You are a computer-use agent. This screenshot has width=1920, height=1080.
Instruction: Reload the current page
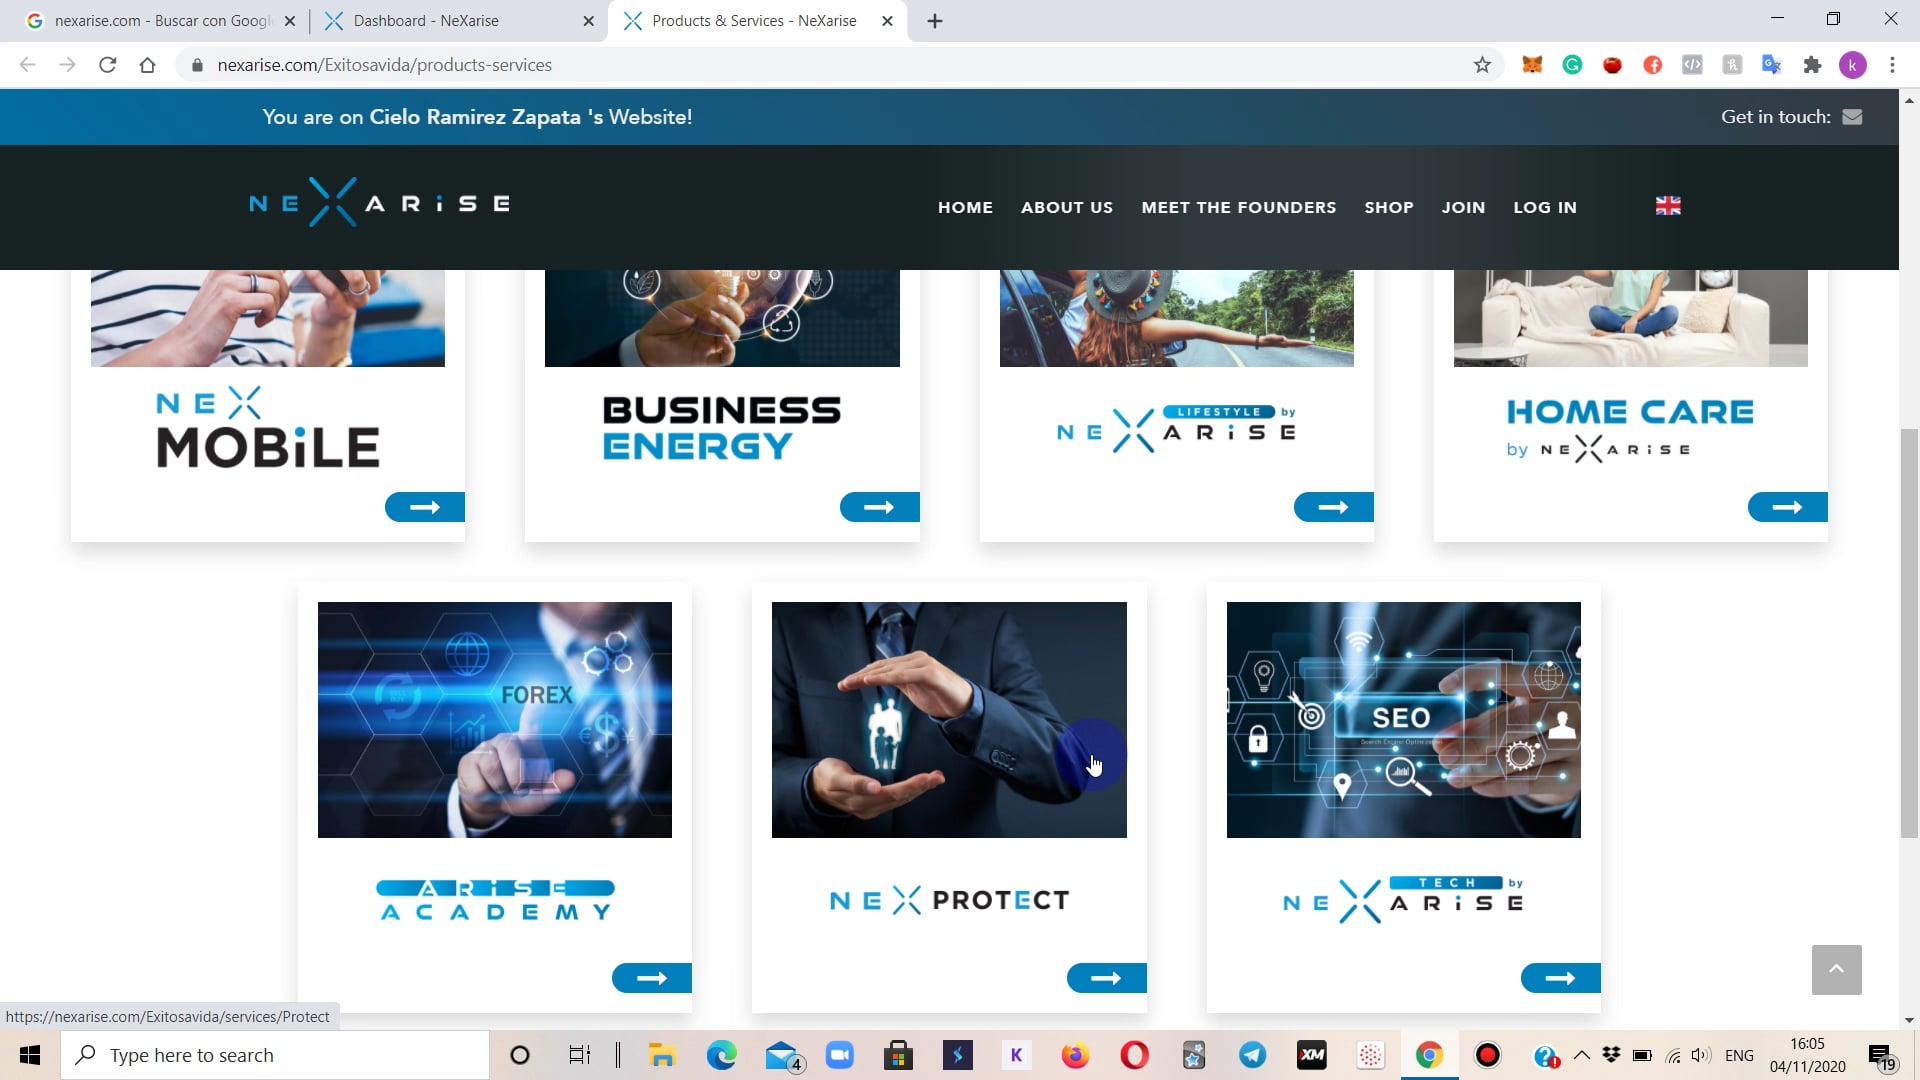point(108,64)
